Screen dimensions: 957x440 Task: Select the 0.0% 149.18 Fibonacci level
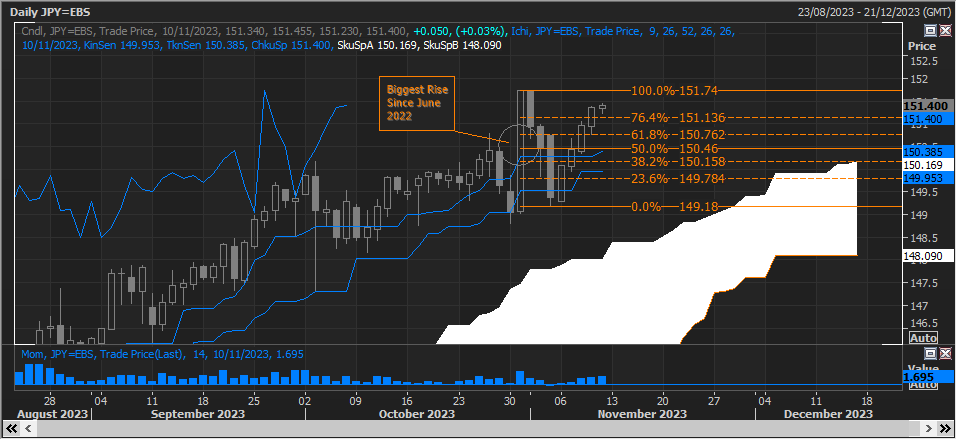pos(674,207)
